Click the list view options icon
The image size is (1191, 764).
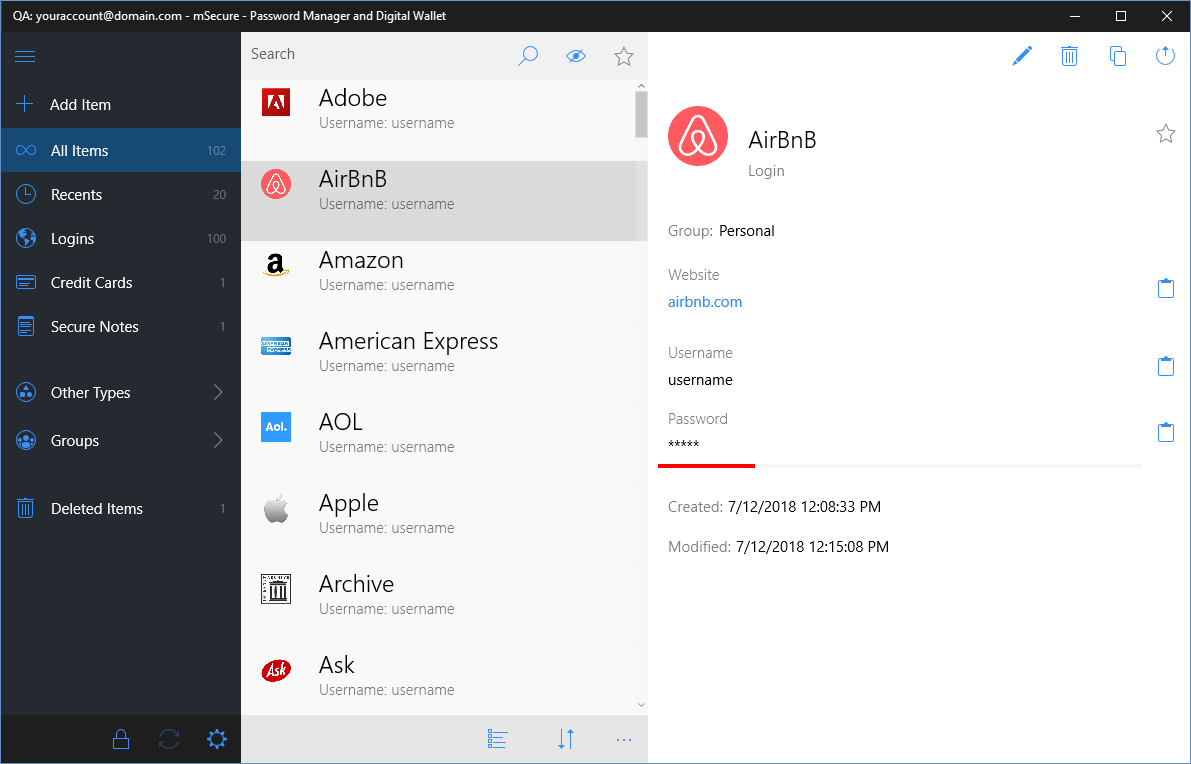tap(498, 739)
